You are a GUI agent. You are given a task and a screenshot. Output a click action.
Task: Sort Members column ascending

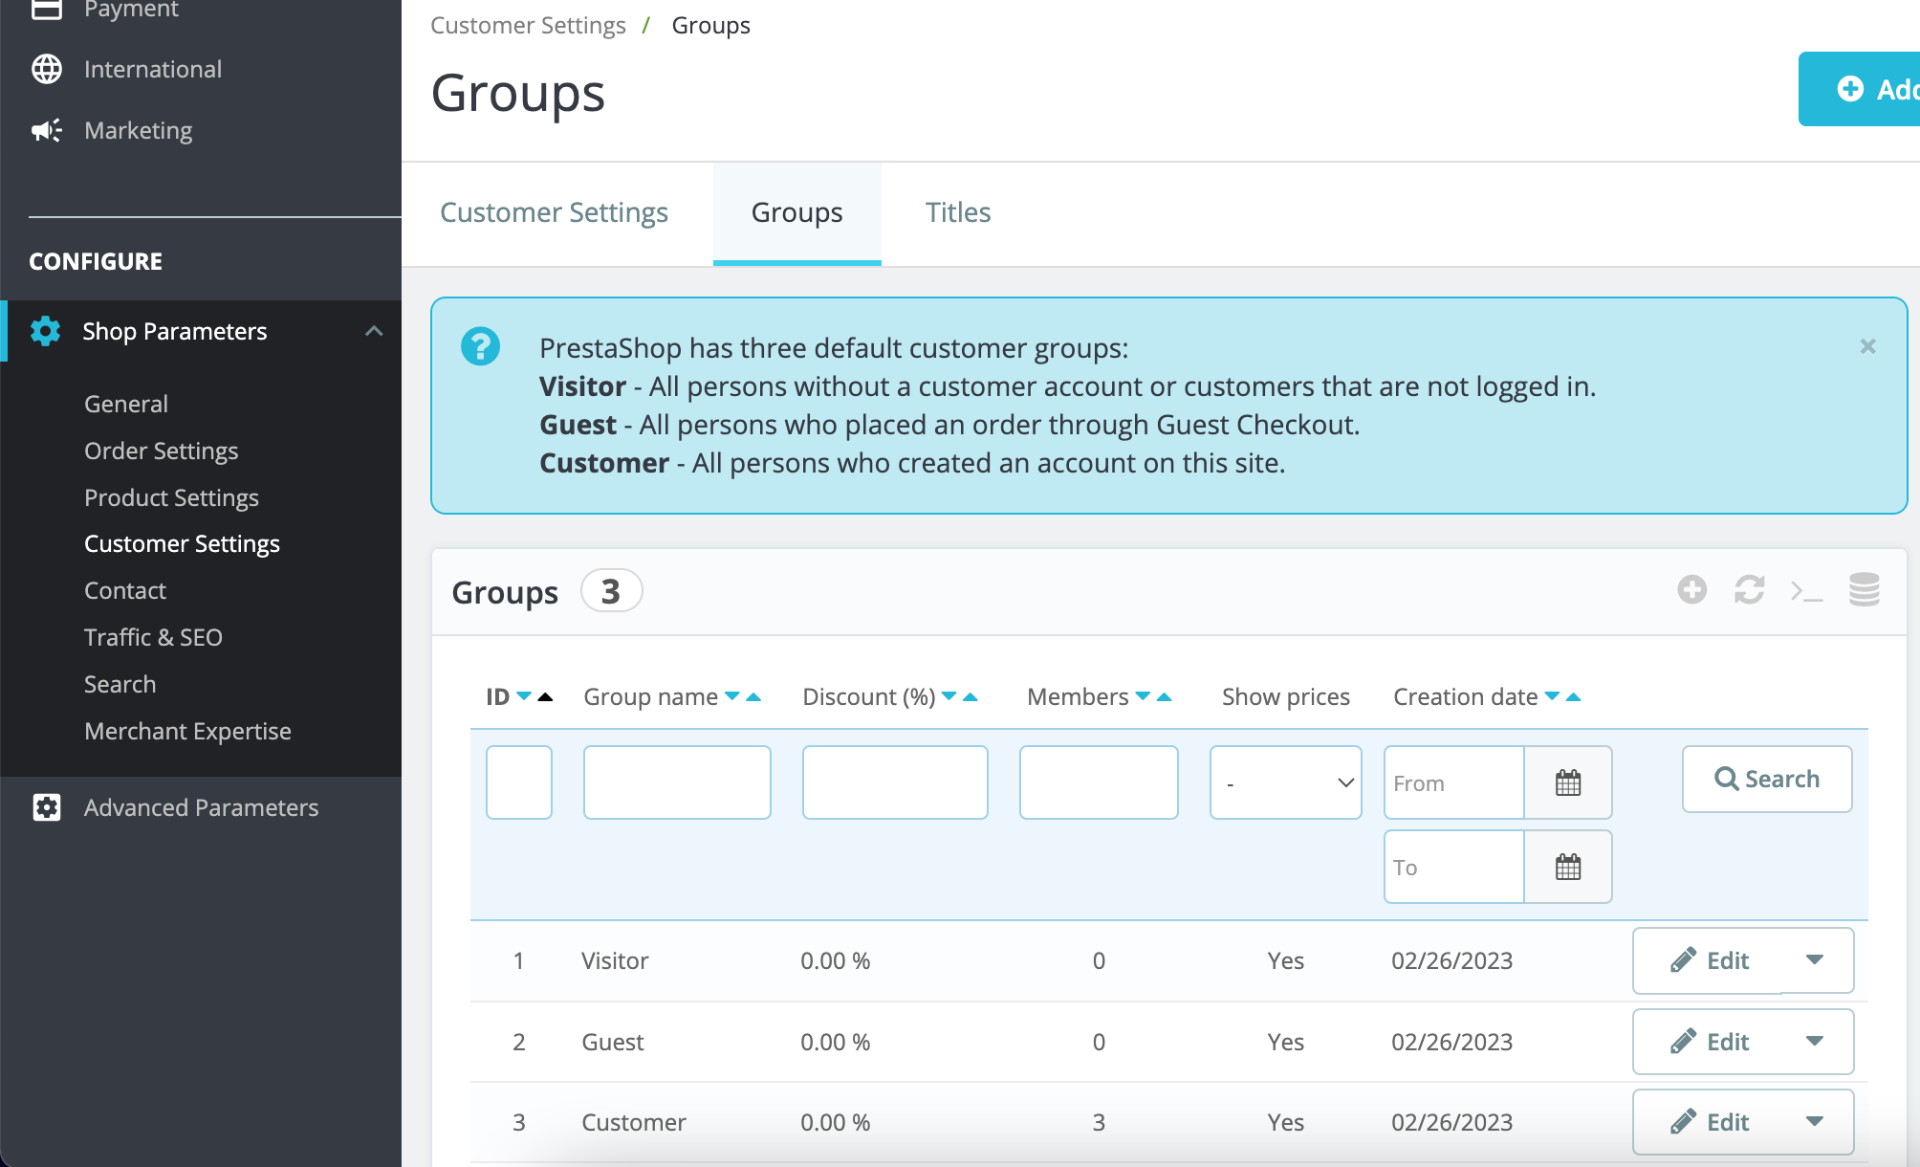1164,696
